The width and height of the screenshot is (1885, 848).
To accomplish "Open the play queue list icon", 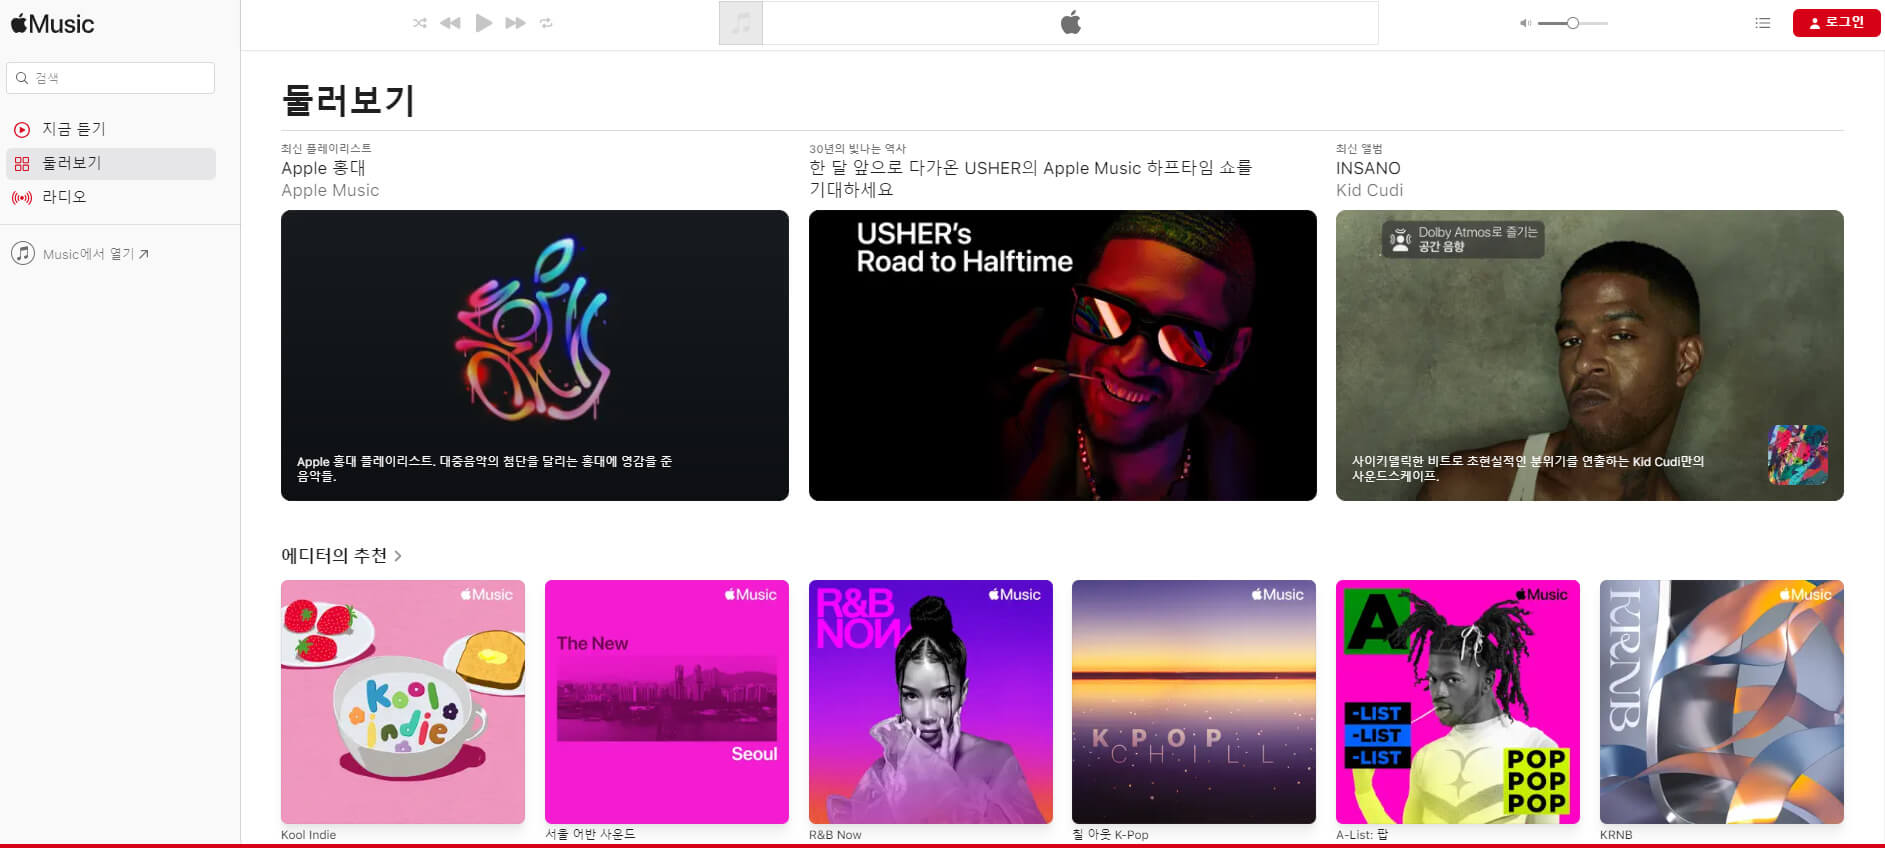I will [1763, 23].
